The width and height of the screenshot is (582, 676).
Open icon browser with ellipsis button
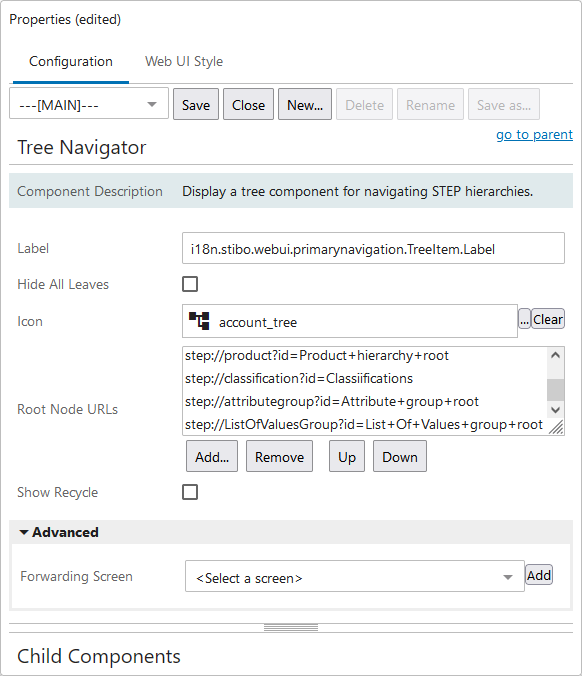(524, 319)
